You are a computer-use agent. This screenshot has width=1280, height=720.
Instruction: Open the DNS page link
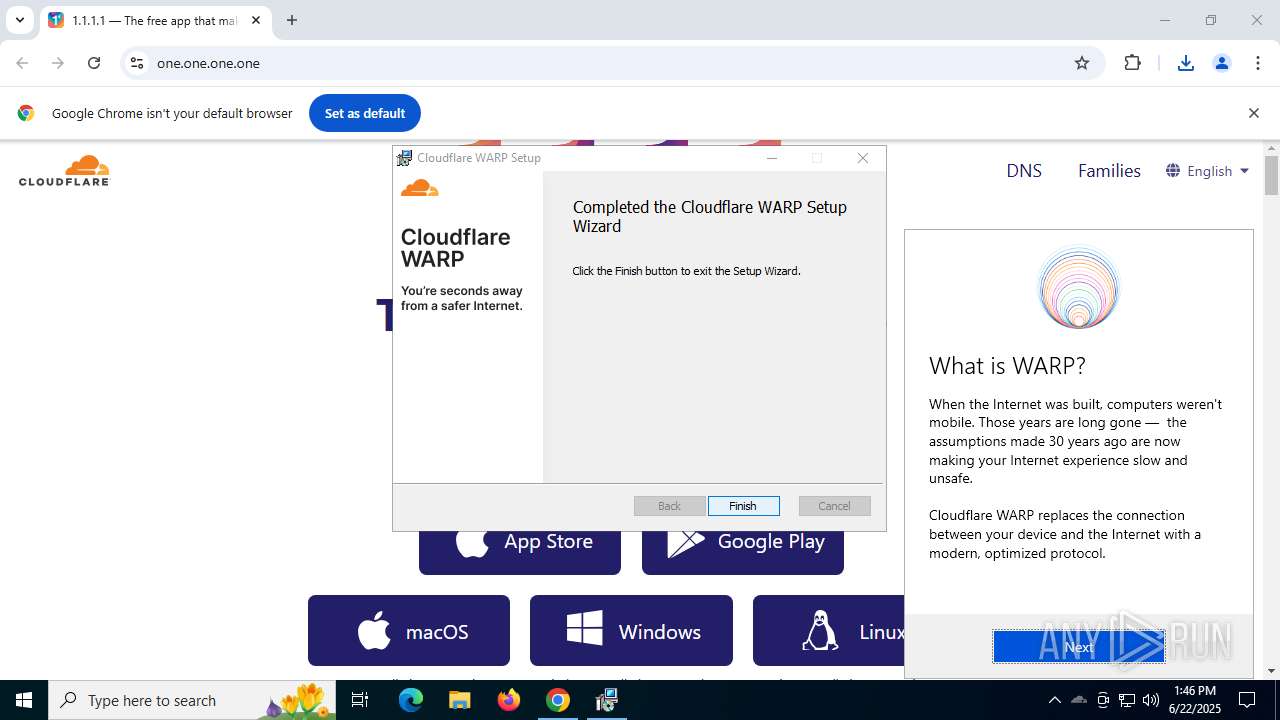click(x=1024, y=171)
